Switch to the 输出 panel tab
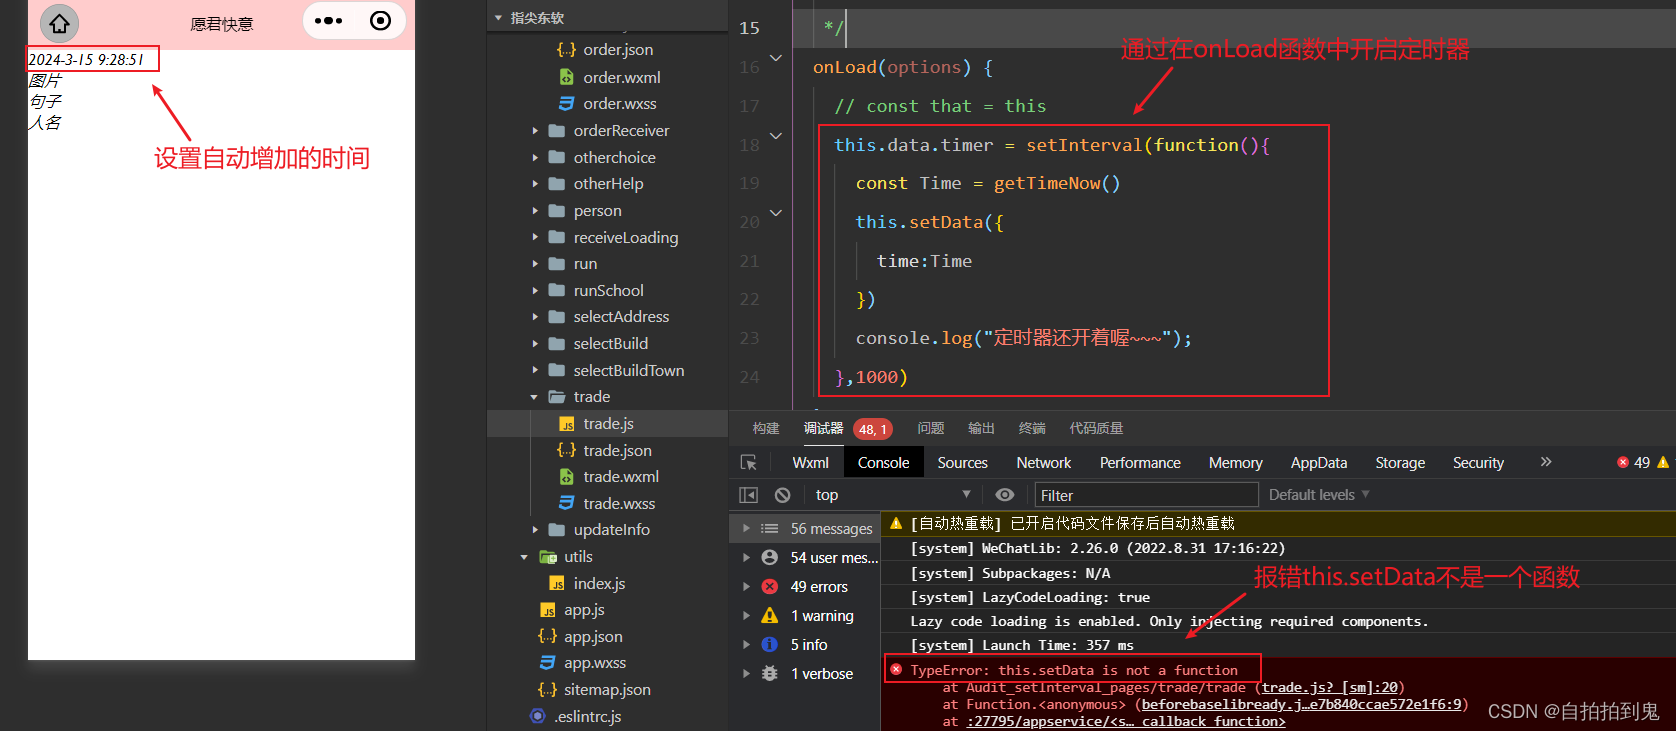Image resolution: width=1676 pixels, height=731 pixels. tap(981, 428)
